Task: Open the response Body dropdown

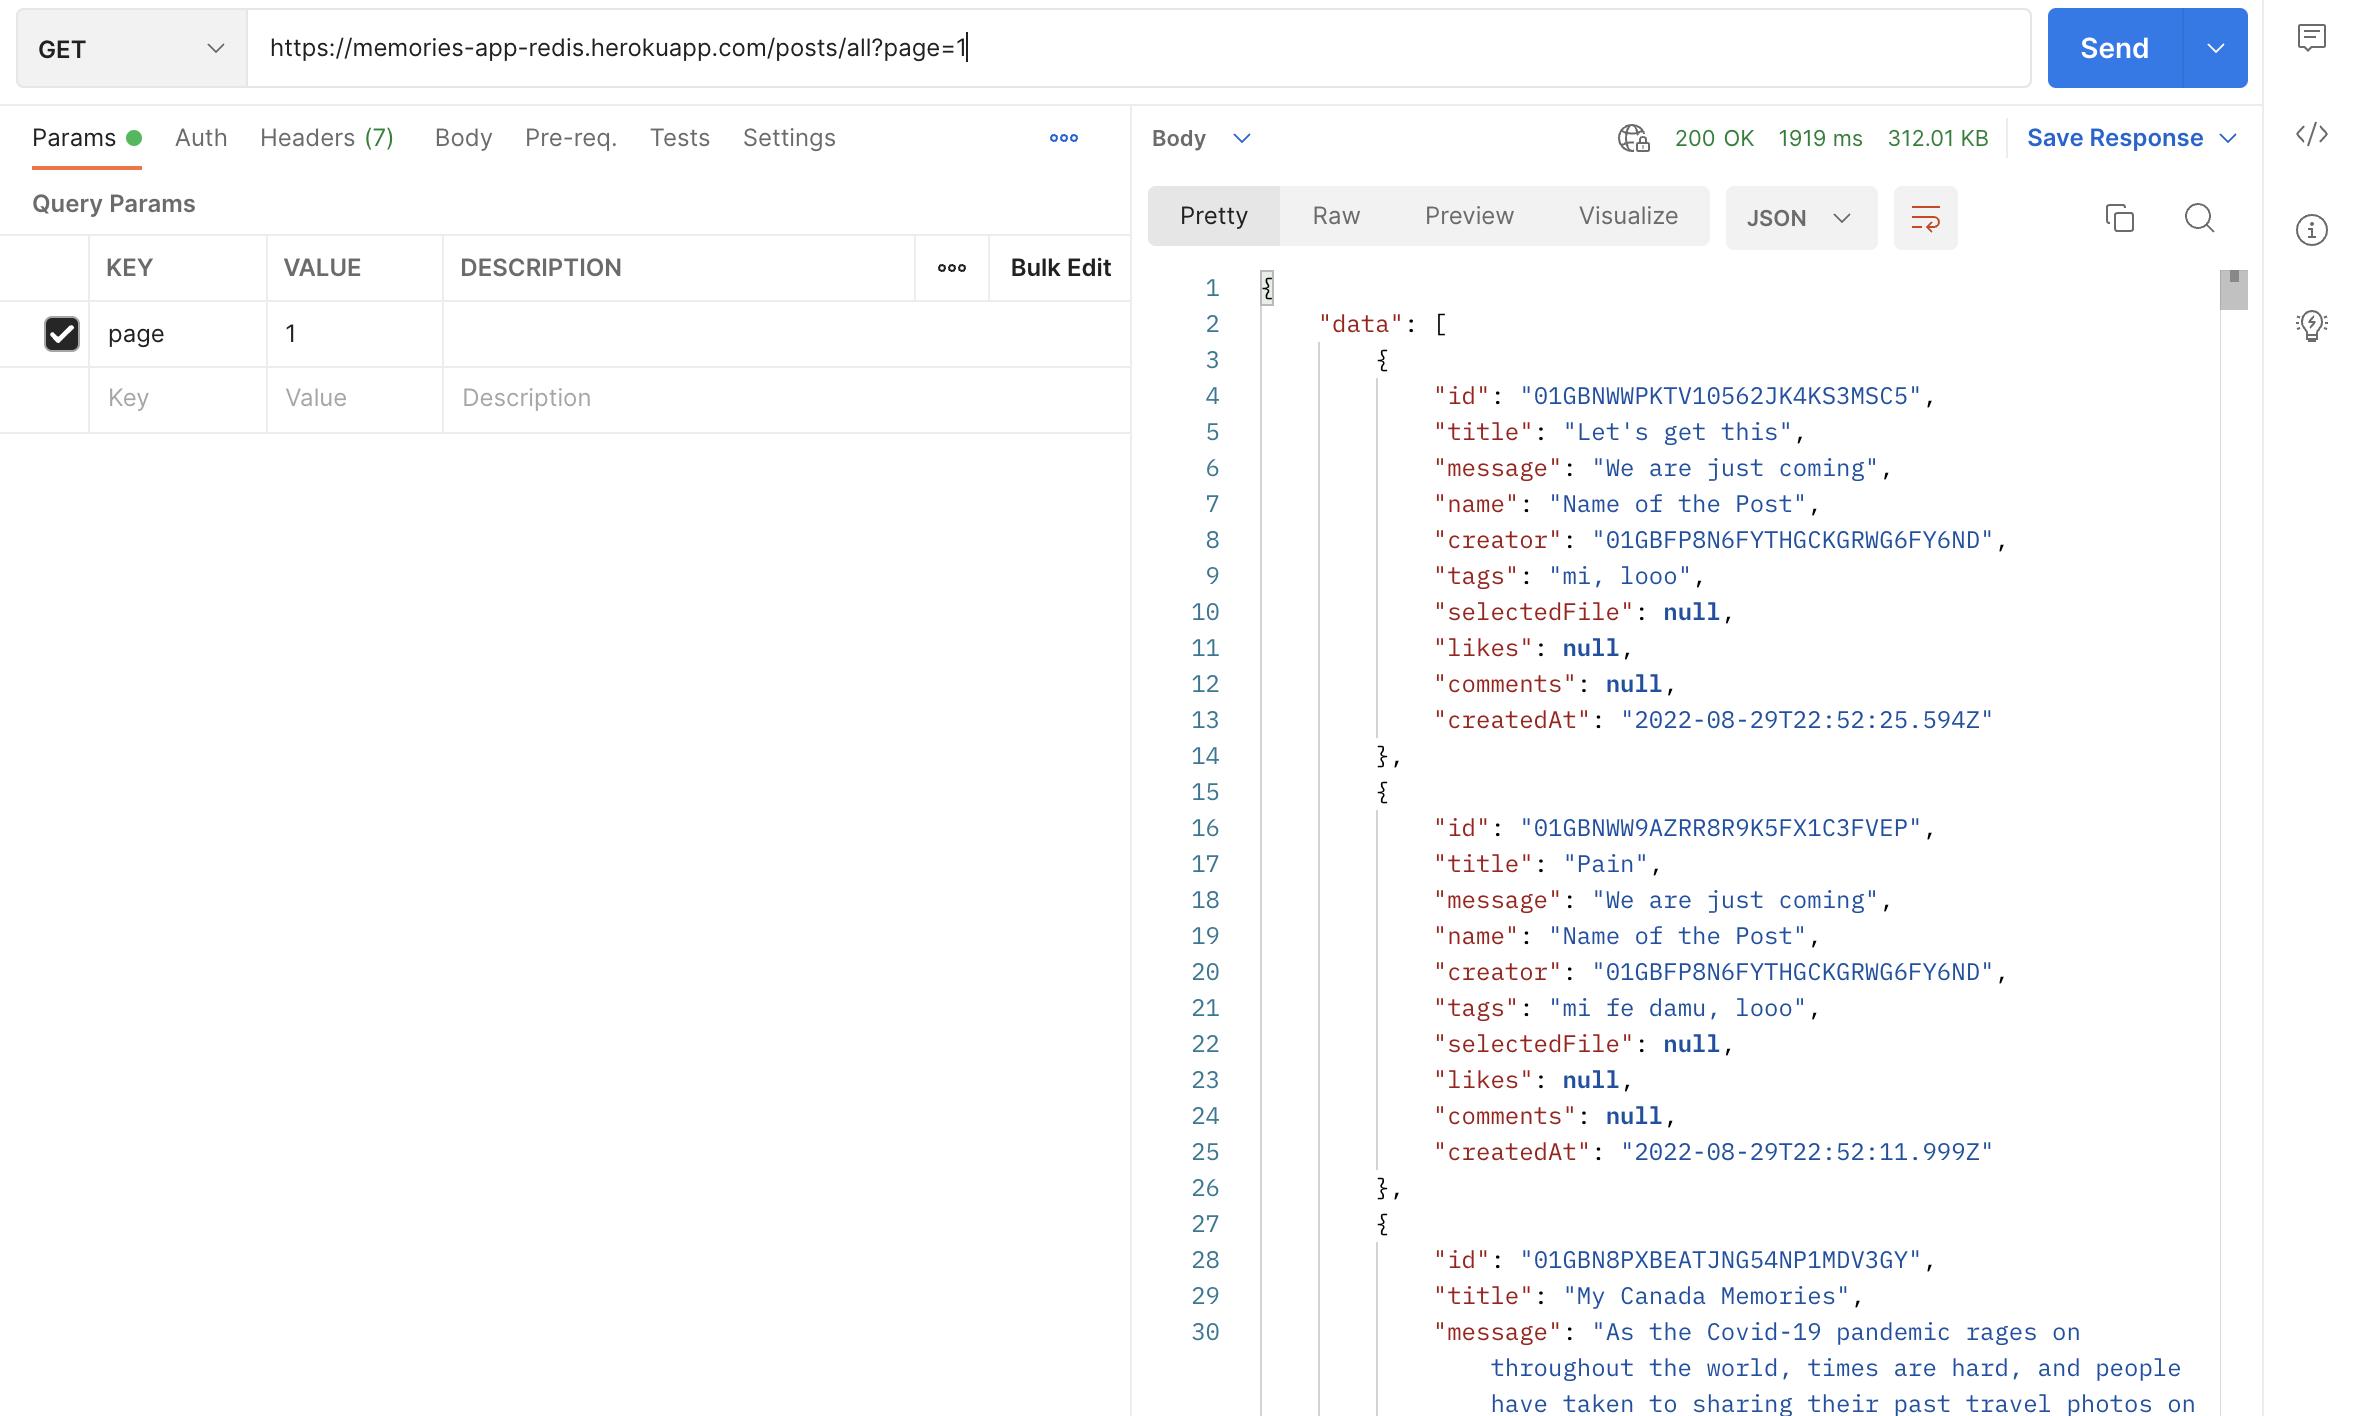Action: point(1201,138)
